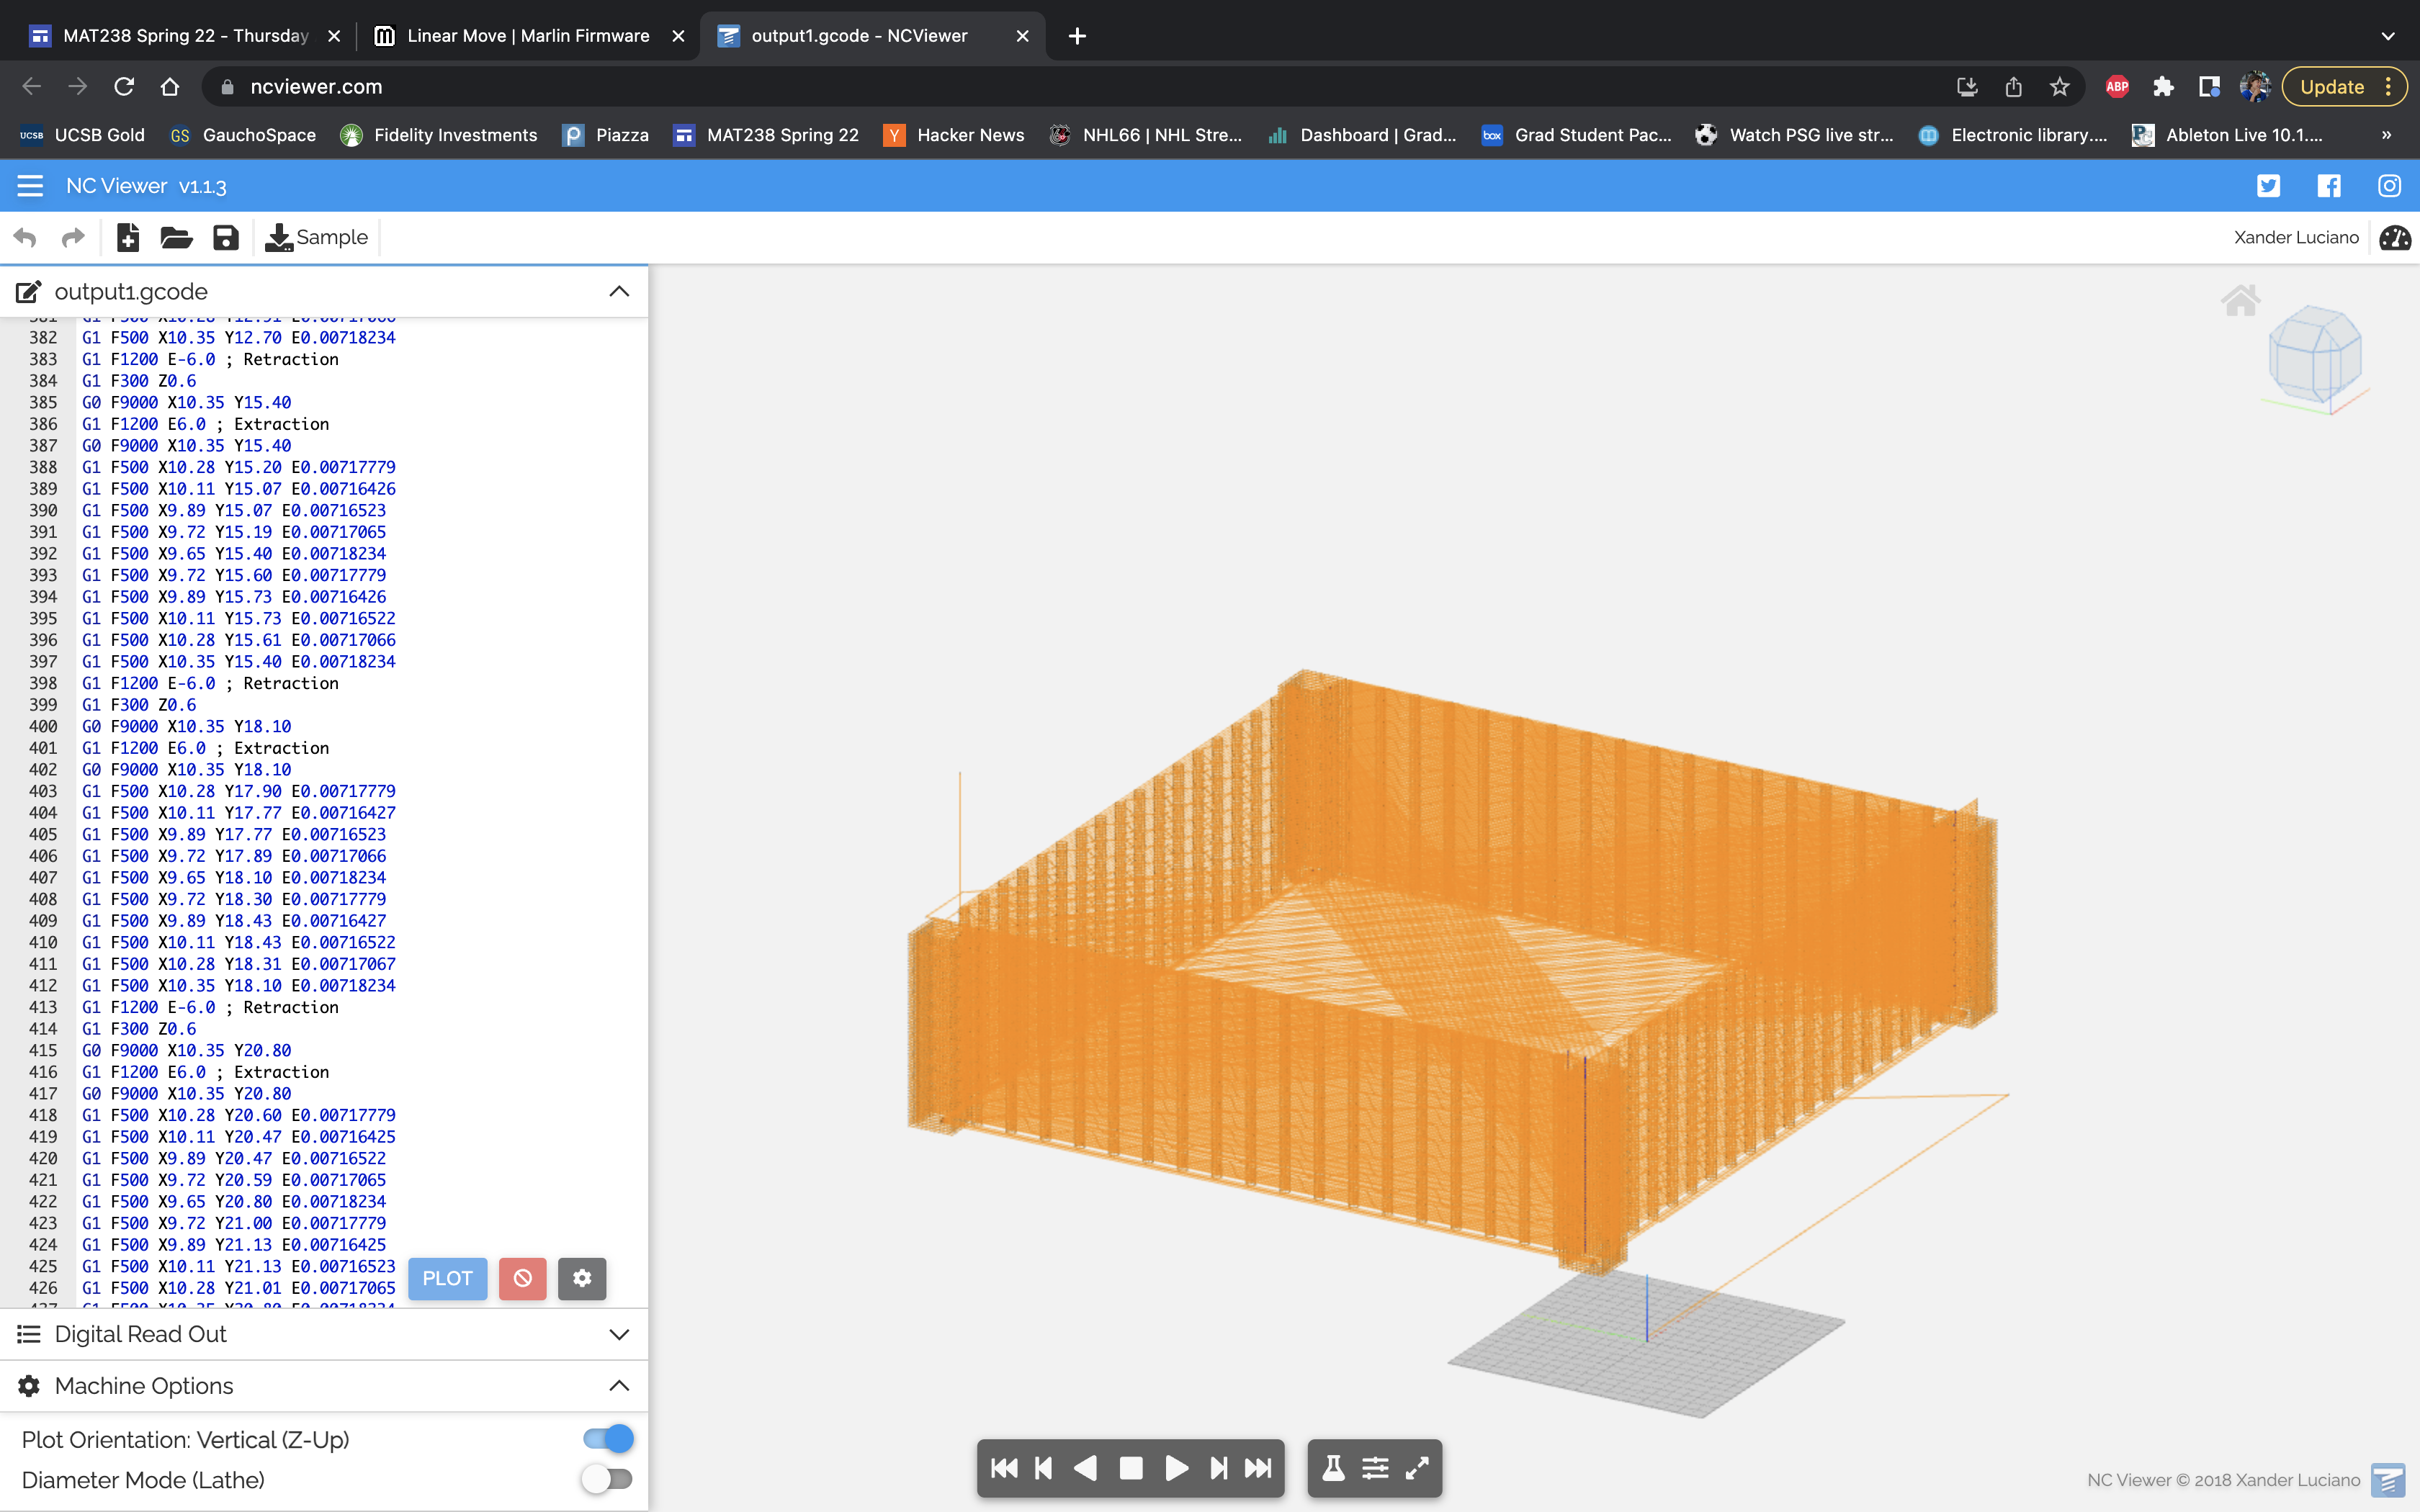Click the blue PLOT button
2420x1512 pixels.
(447, 1278)
